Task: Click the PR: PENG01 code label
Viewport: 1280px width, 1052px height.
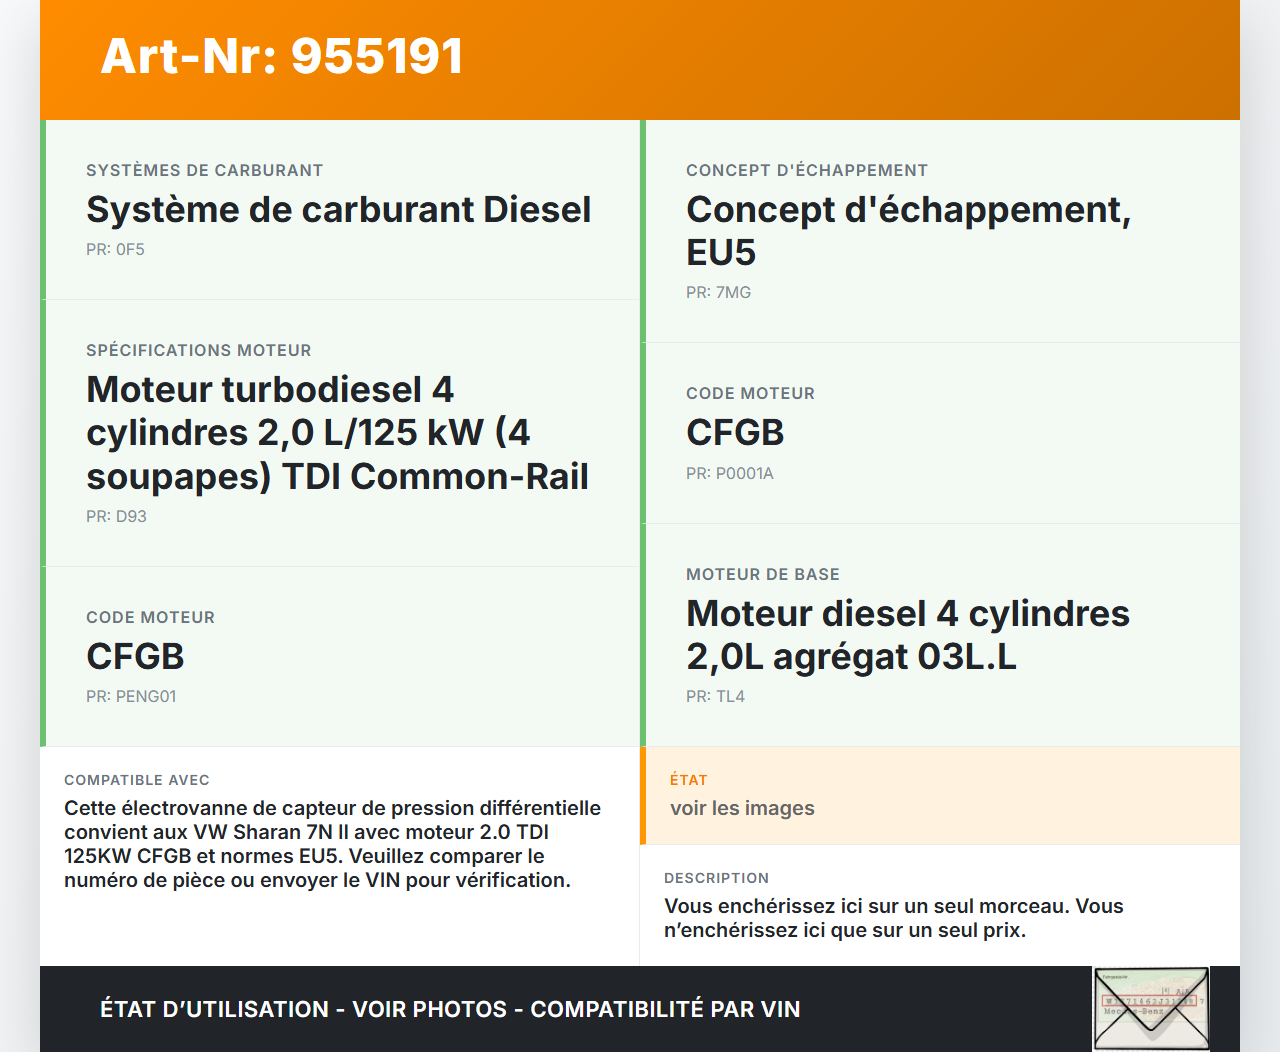Action: tap(131, 697)
